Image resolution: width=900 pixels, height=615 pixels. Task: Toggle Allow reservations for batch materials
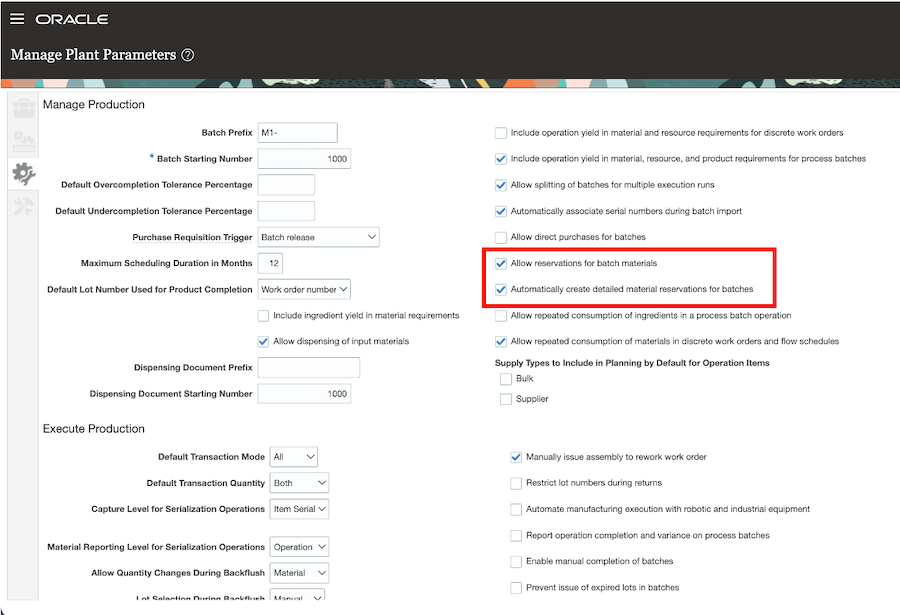pyautogui.click(x=501, y=264)
